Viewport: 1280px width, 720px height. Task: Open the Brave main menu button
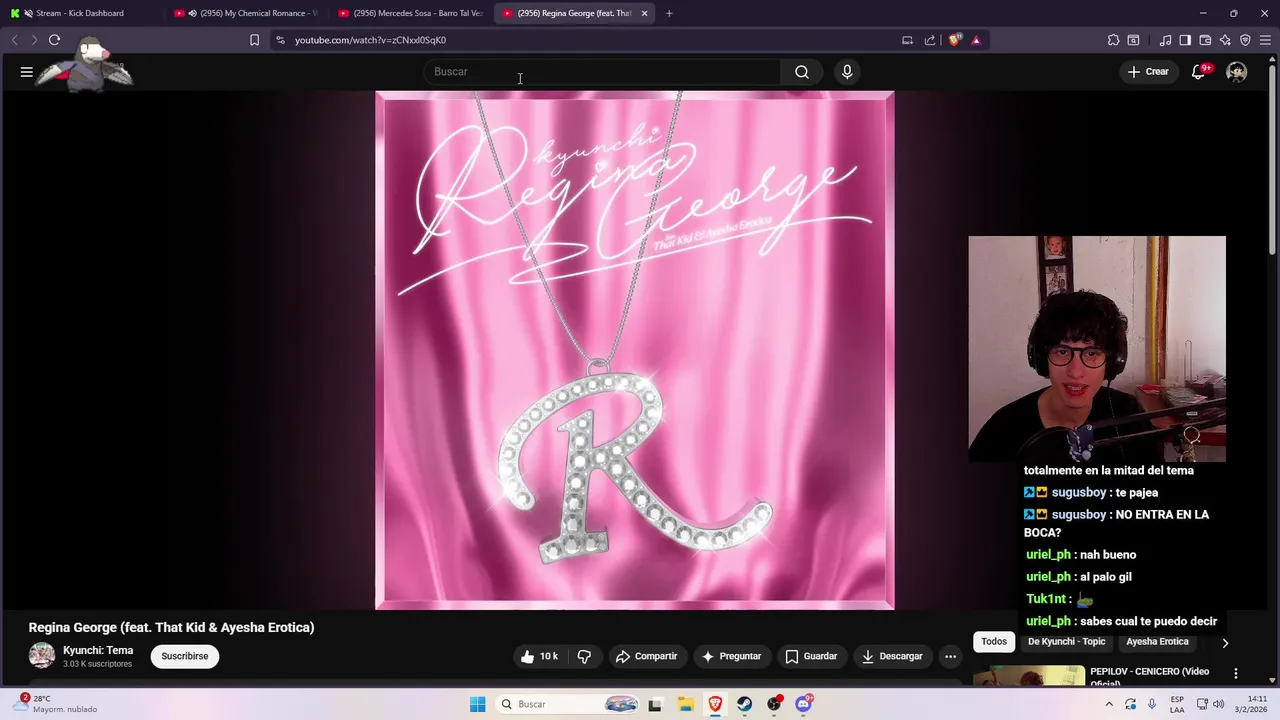point(1265,40)
